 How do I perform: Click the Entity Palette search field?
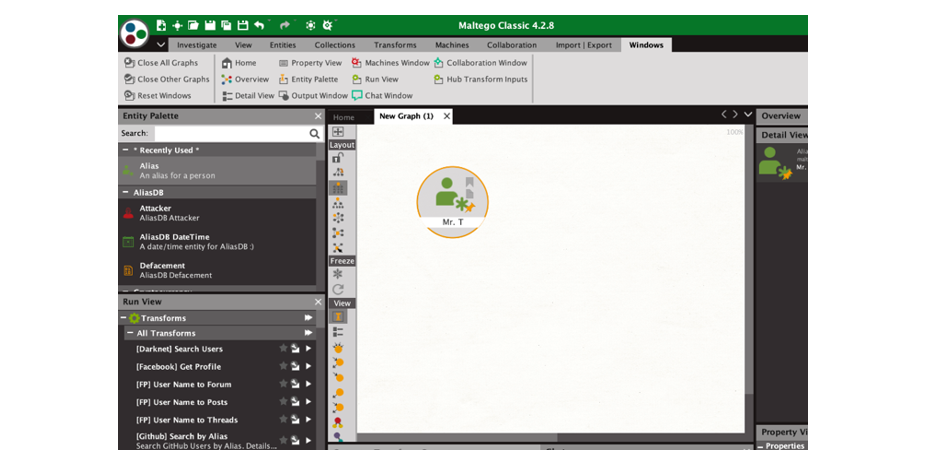click(x=231, y=134)
